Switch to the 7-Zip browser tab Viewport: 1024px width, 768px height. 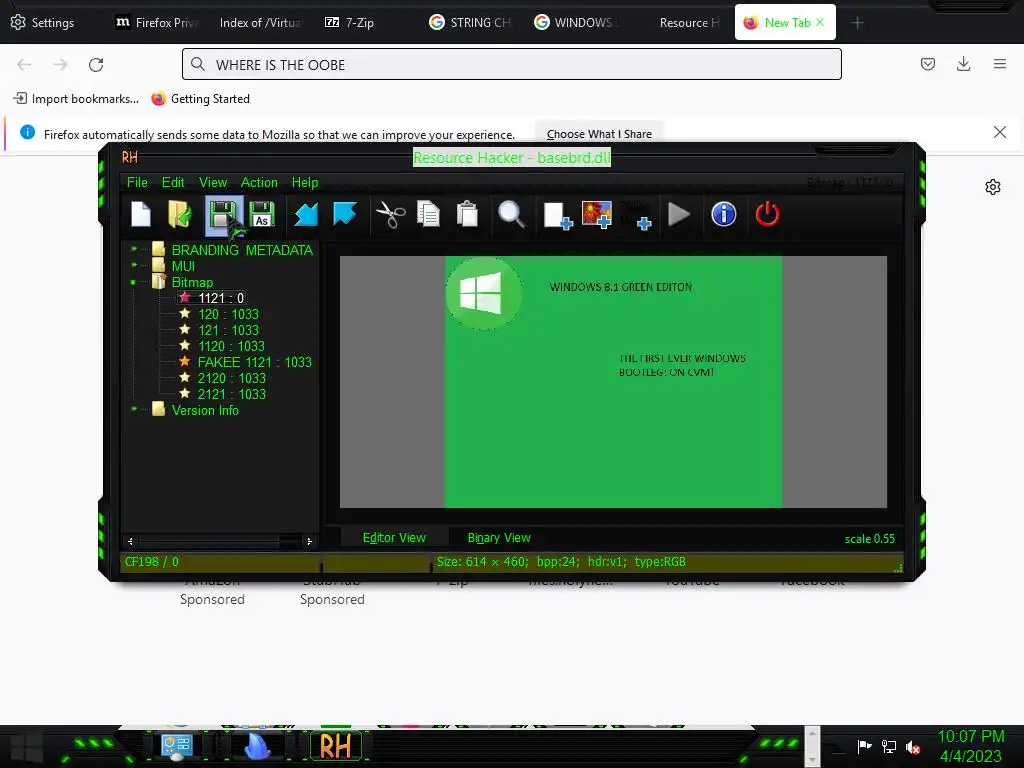[349, 22]
